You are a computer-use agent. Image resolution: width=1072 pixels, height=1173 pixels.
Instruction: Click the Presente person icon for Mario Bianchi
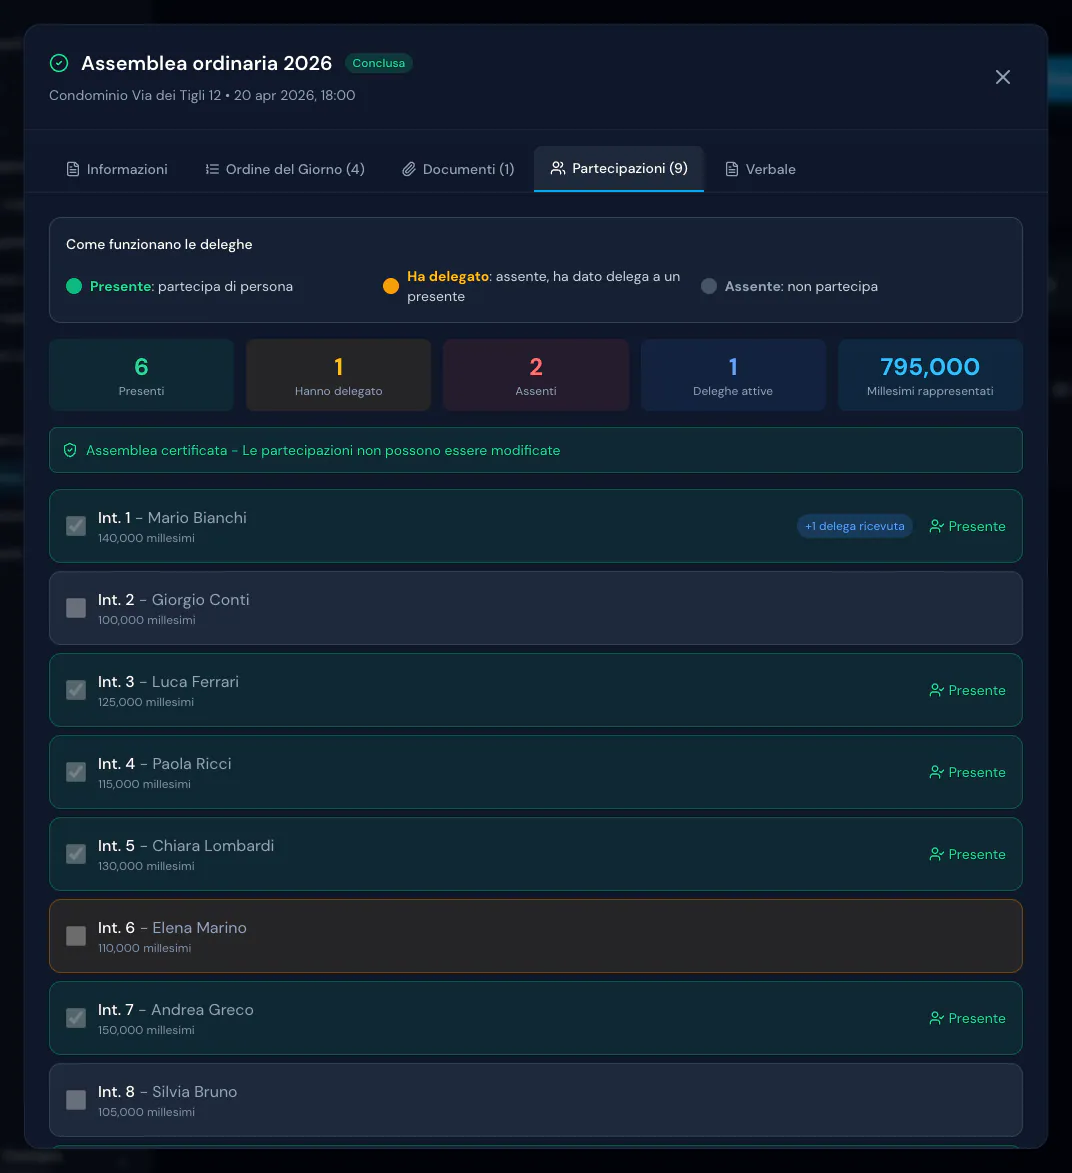tap(936, 526)
